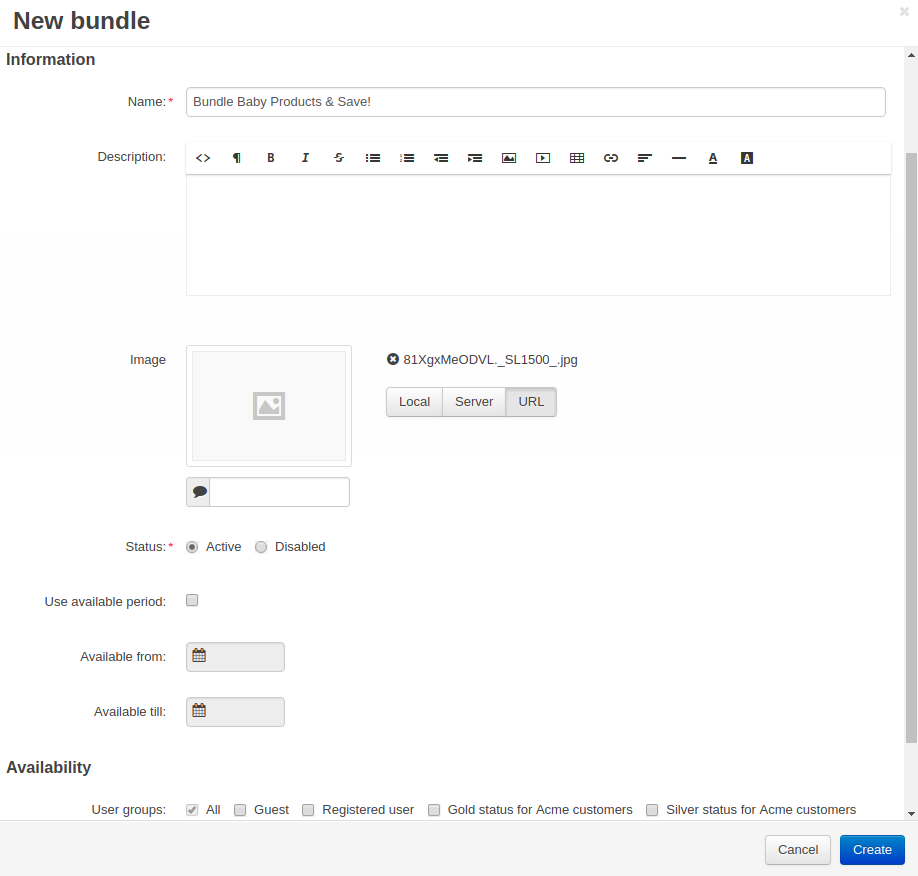Screen dimensions: 918x876
Task: Apply italic formatting in description editor
Action: (304, 158)
